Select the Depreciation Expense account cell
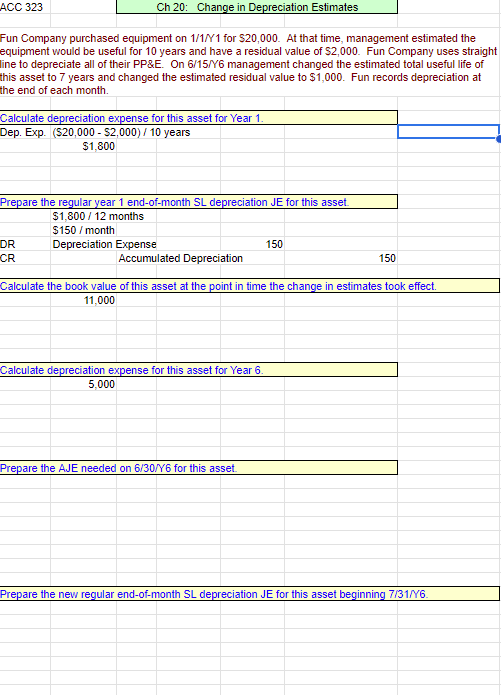This screenshot has width=501, height=695. [x=104, y=244]
